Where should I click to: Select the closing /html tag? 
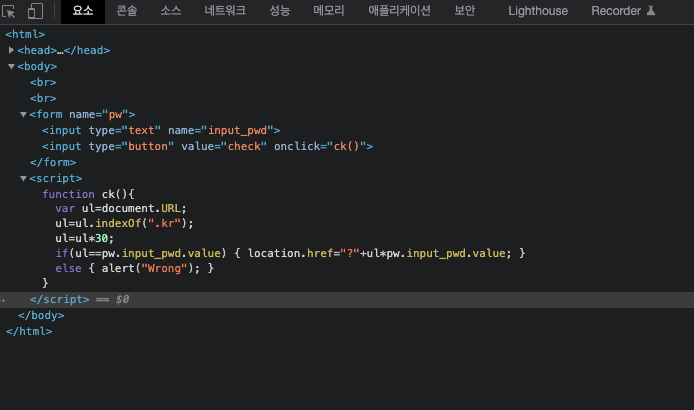click(x=29, y=331)
